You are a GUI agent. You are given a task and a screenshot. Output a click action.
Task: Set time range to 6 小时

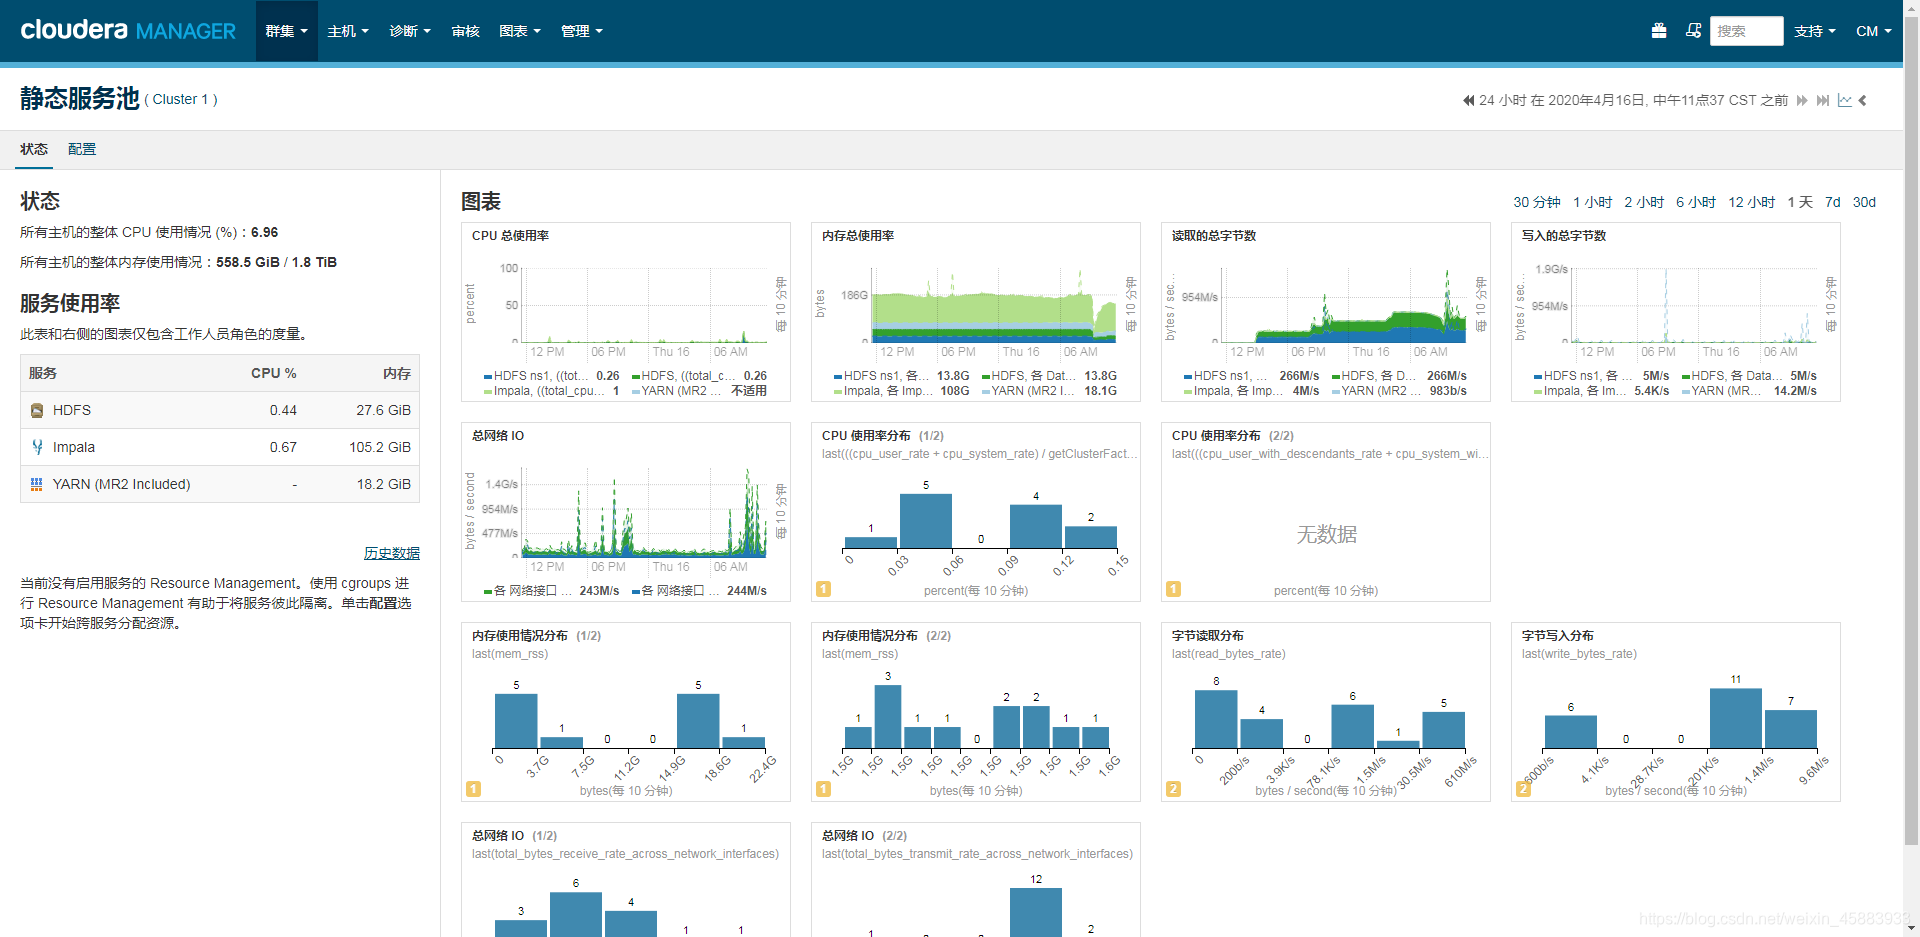click(x=1696, y=202)
